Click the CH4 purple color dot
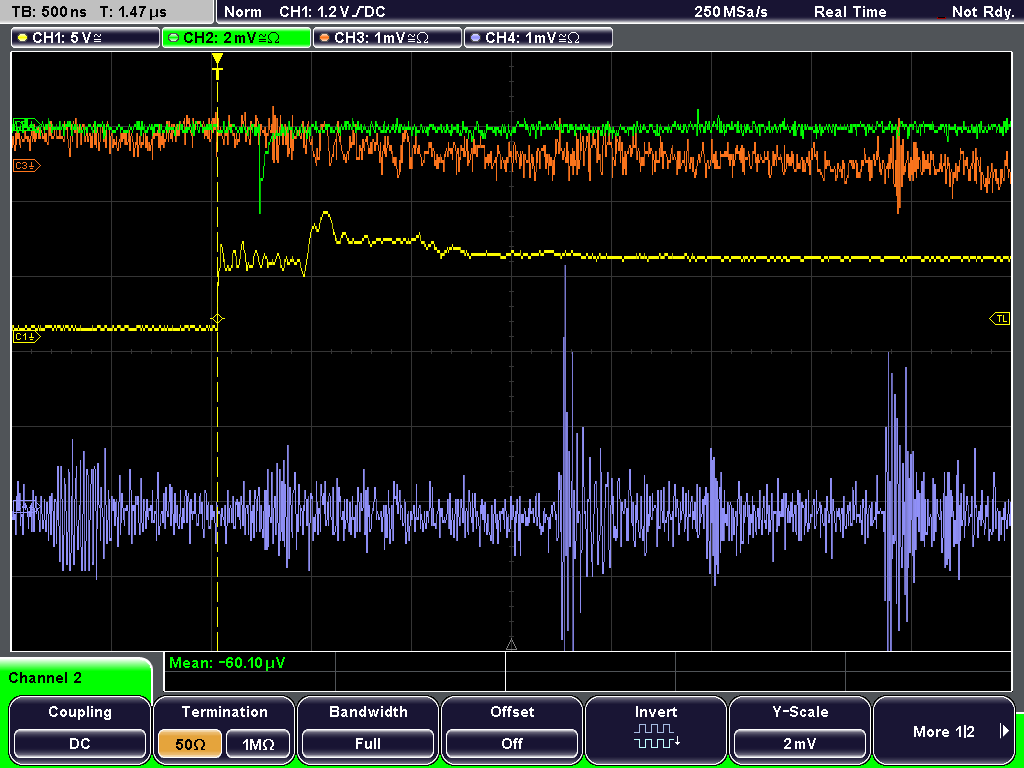Screen dimensions: 1024x768 click(475, 38)
